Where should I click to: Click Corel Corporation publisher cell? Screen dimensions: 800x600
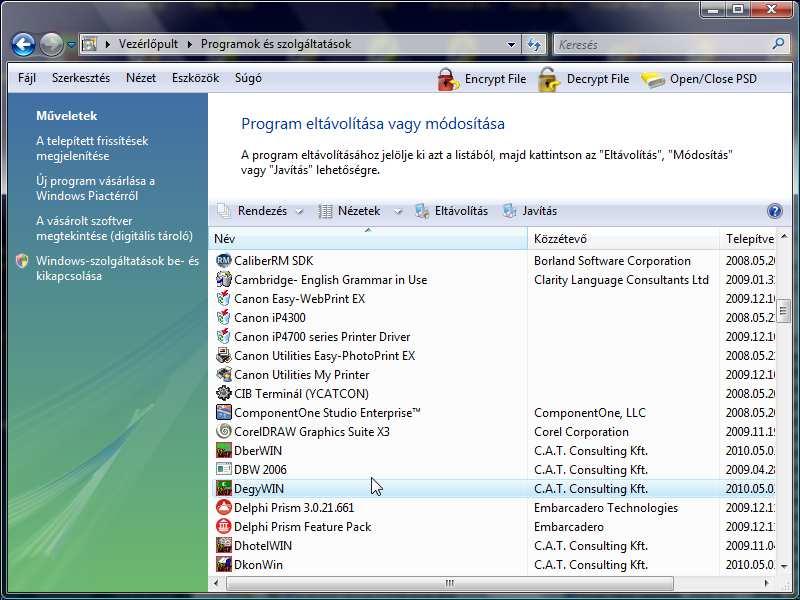coord(581,432)
